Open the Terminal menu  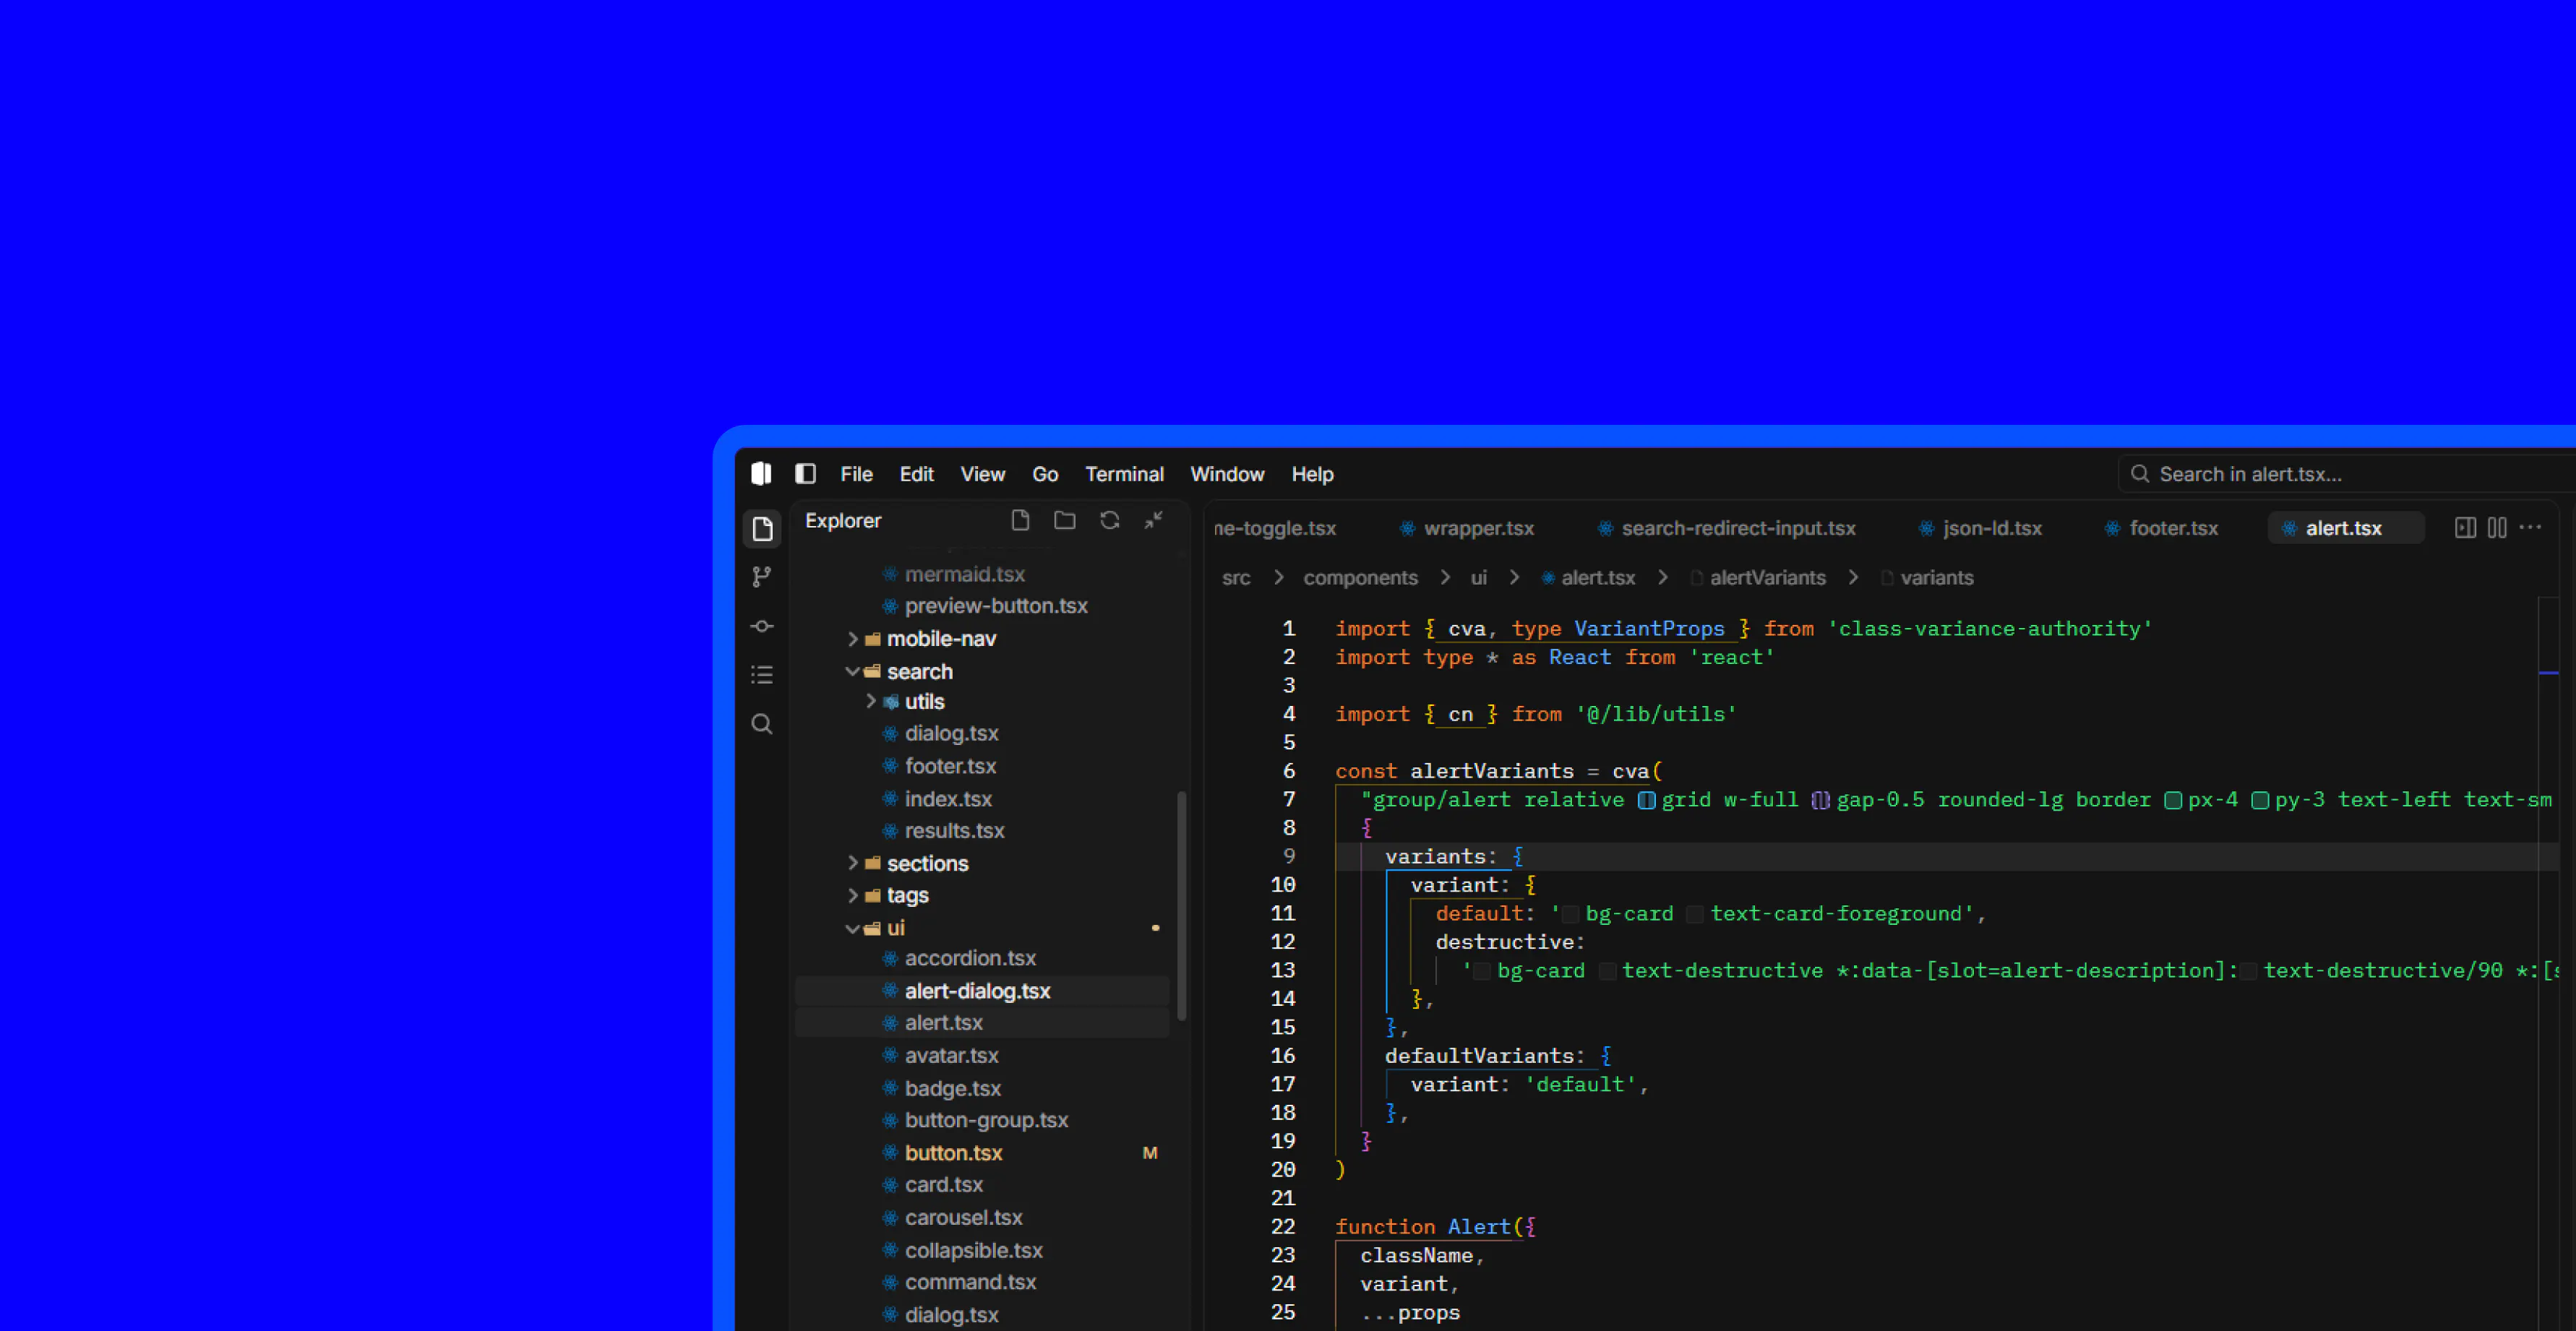pos(1124,474)
